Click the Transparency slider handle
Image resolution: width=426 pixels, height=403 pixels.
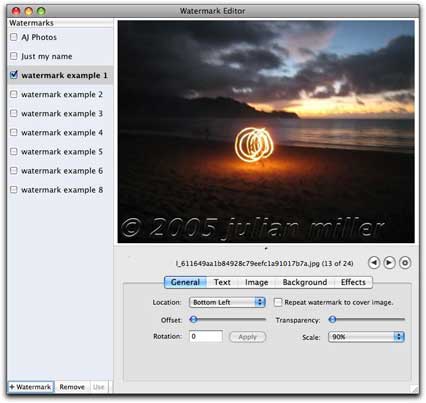(332, 320)
